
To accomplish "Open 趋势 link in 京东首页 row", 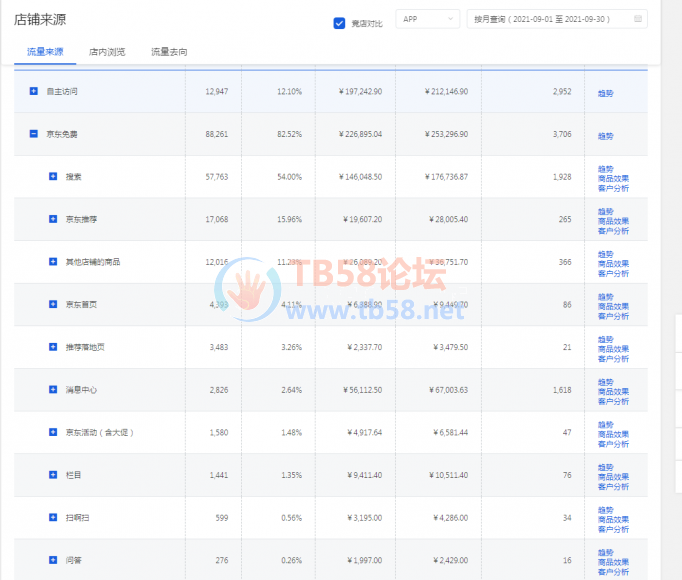I will tap(605, 297).
